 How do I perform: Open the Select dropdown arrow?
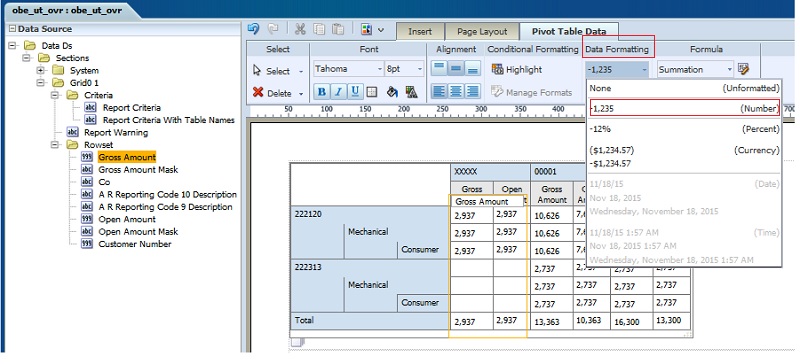(301, 71)
